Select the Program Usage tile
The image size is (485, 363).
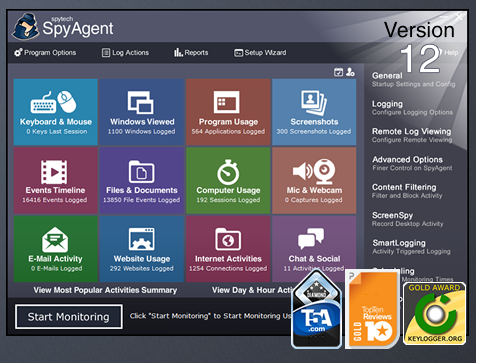[x=228, y=112]
